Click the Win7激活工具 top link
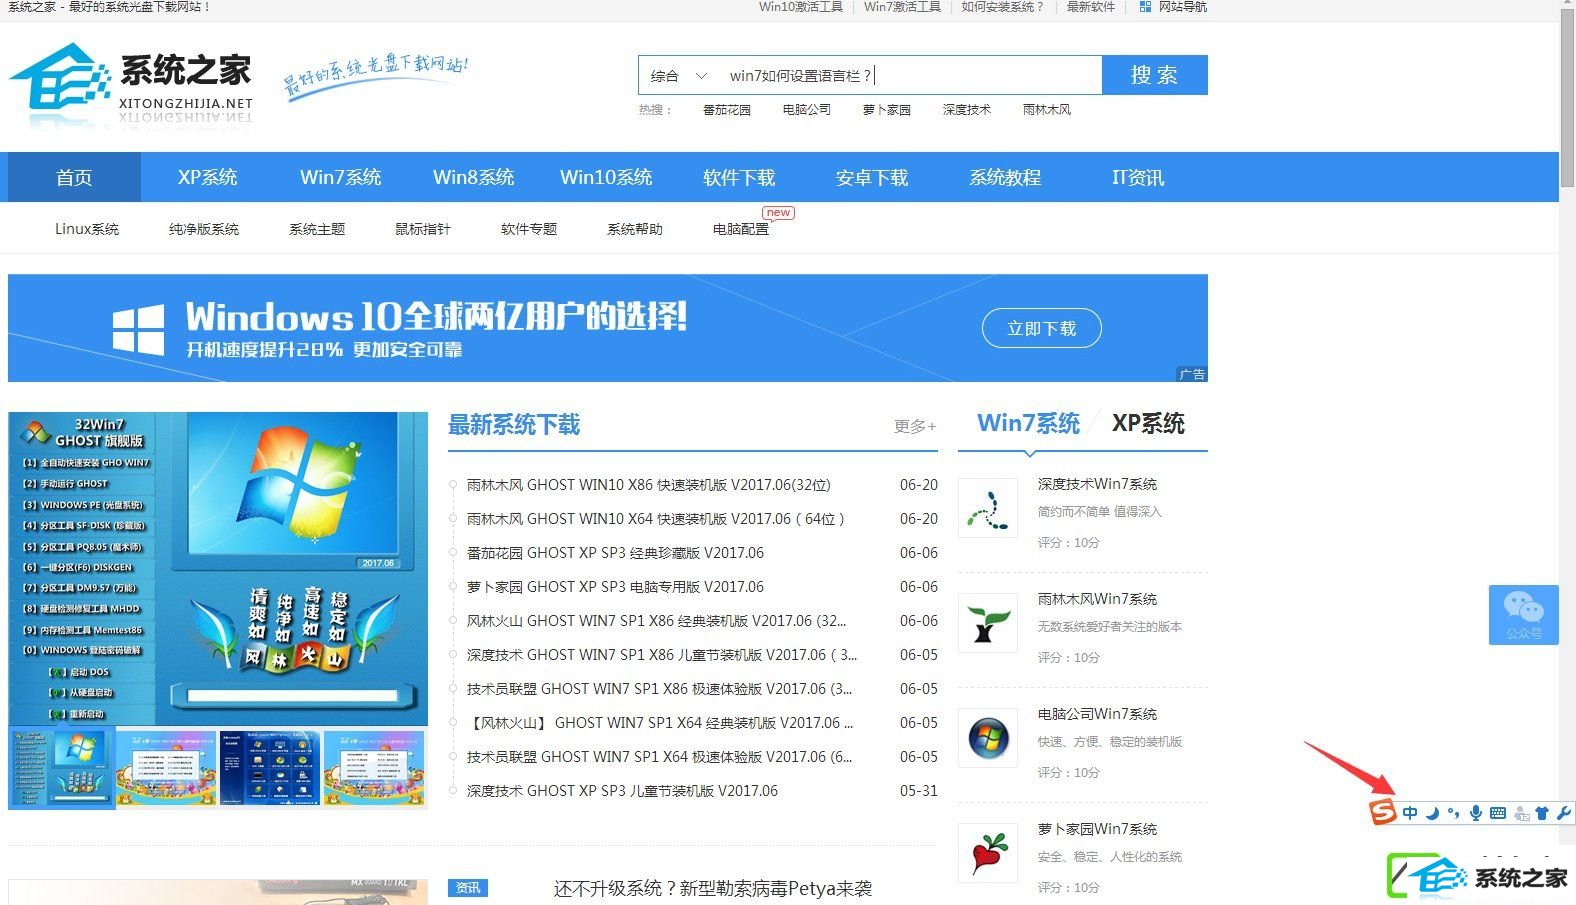The height and width of the screenshot is (905, 1576). (902, 7)
